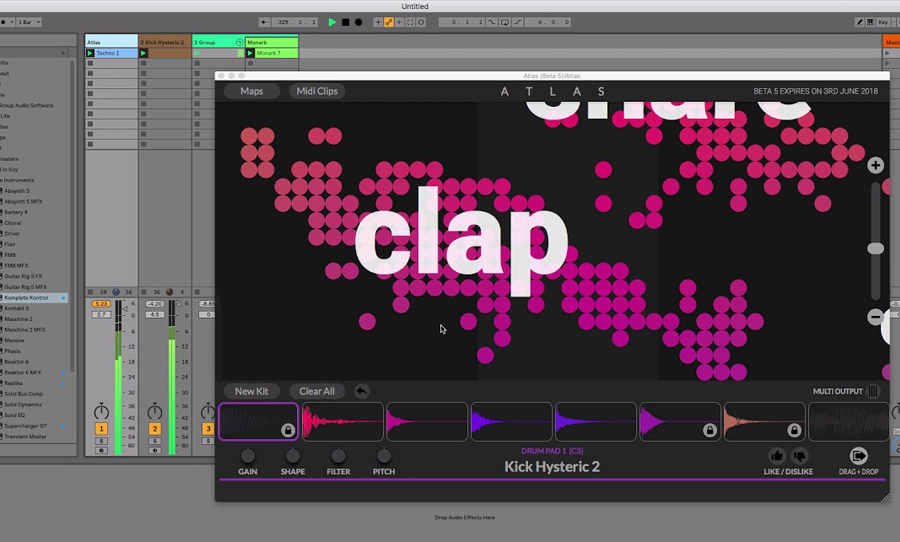This screenshot has width=900, height=542.
Task: Click the plus zoom-in icon on map
Action: pyautogui.click(x=876, y=165)
